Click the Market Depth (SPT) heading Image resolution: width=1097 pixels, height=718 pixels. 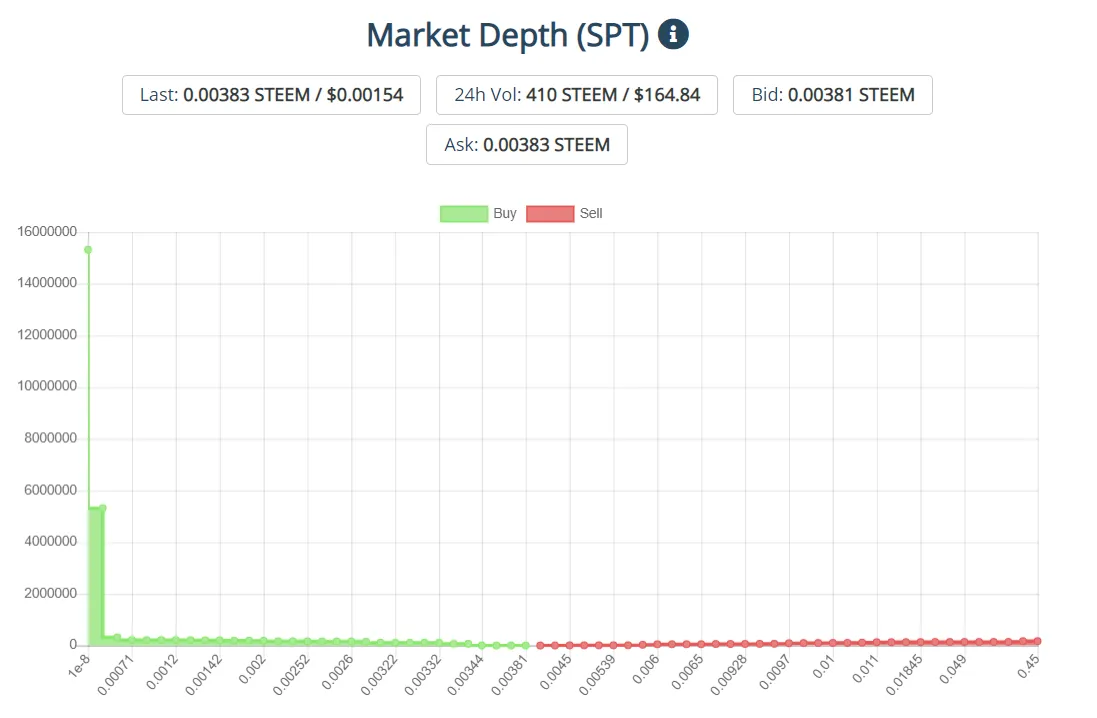coord(507,35)
